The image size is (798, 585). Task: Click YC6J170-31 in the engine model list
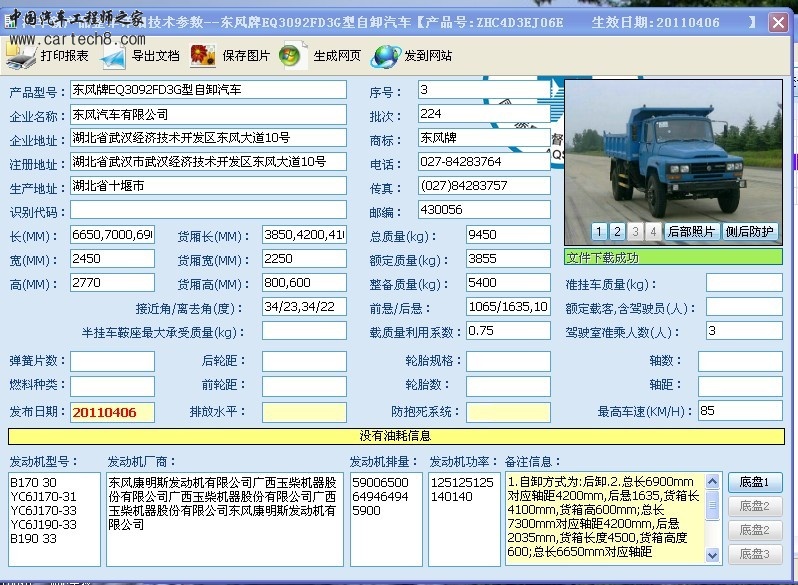pyautogui.click(x=43, y=496)
